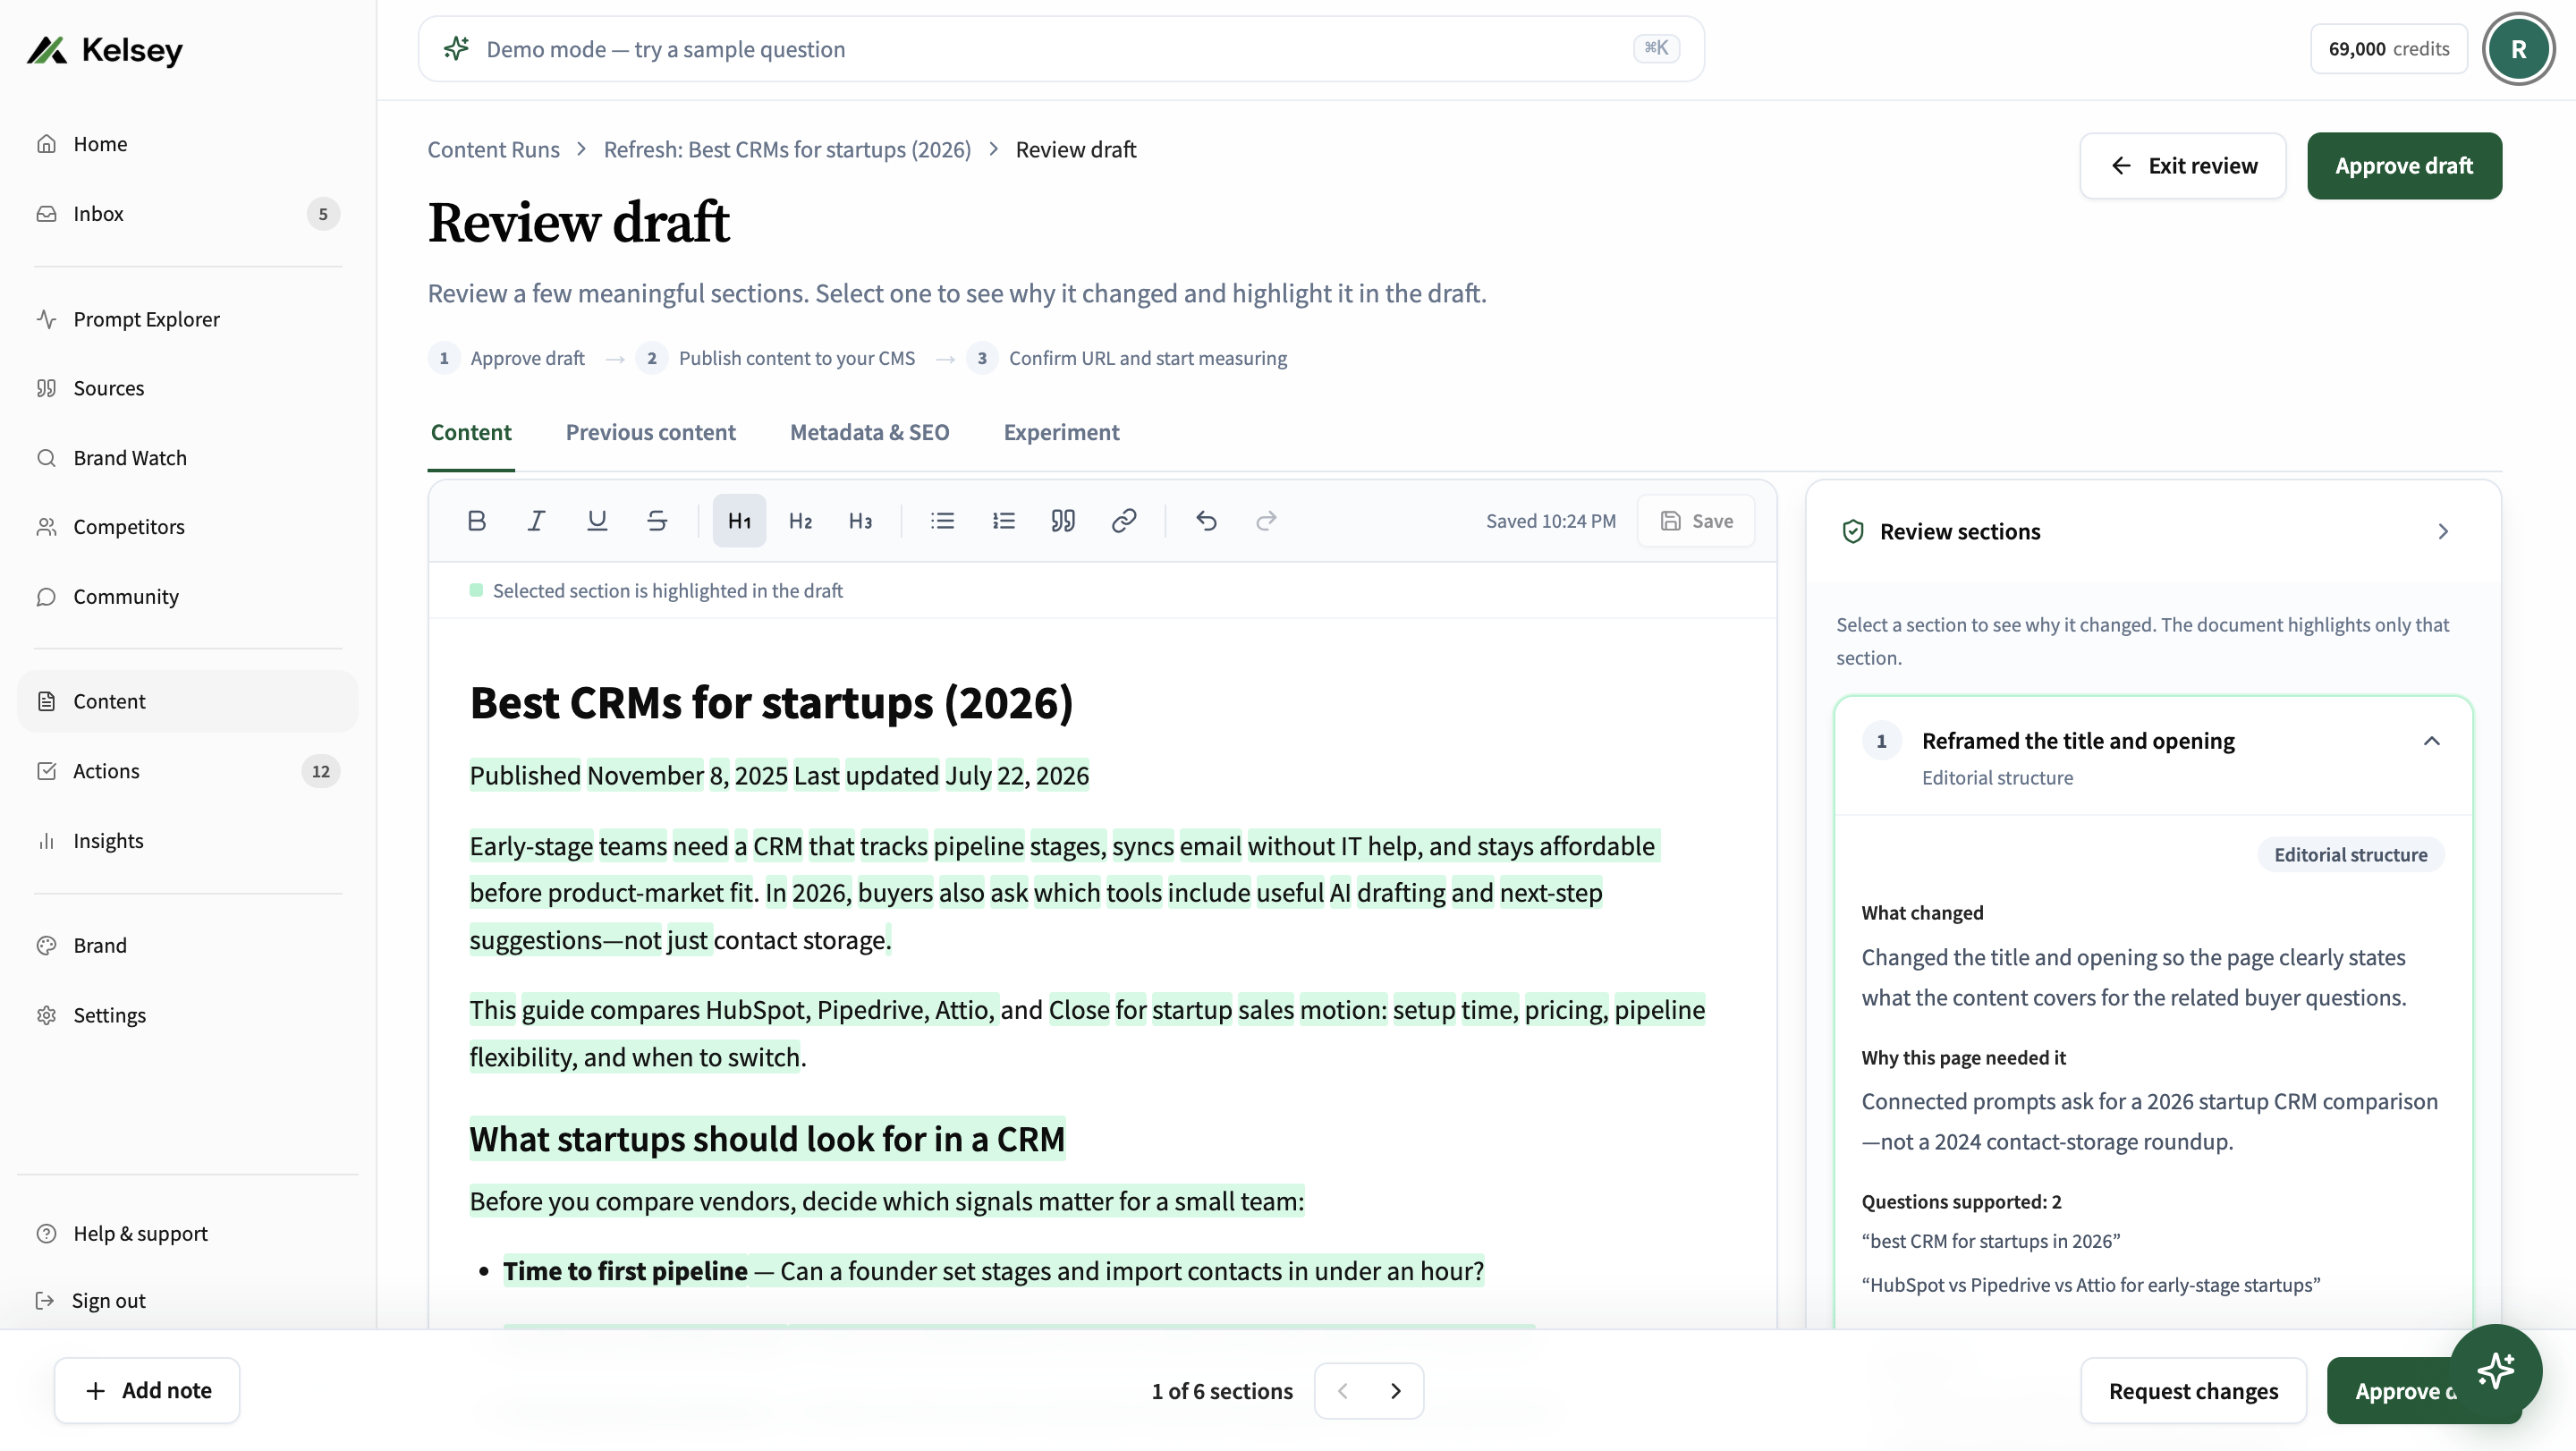Collapse the Review sections panel chevron

tap(2443, 531)
